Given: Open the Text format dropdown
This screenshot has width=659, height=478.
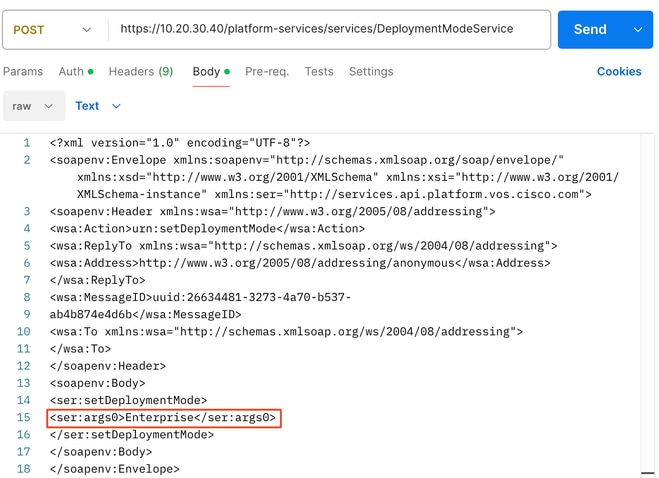Looking at the screenshot, I should click(x=98, y=106).
